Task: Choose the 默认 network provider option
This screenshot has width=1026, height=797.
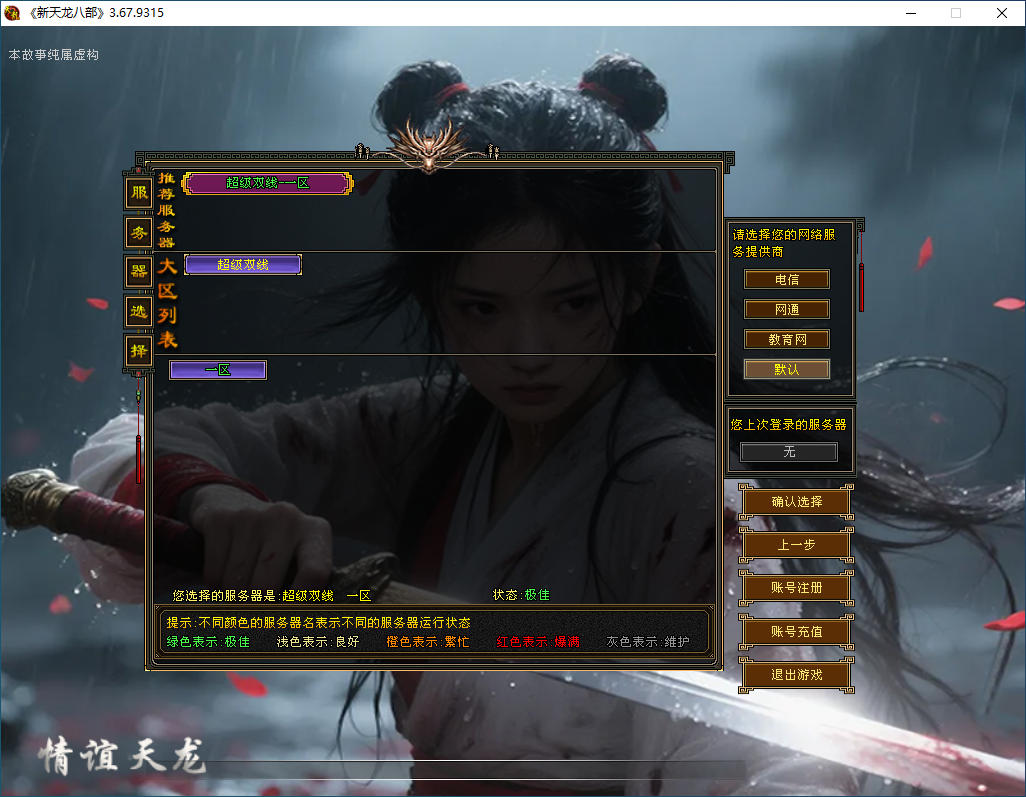Action: [787, 370]
